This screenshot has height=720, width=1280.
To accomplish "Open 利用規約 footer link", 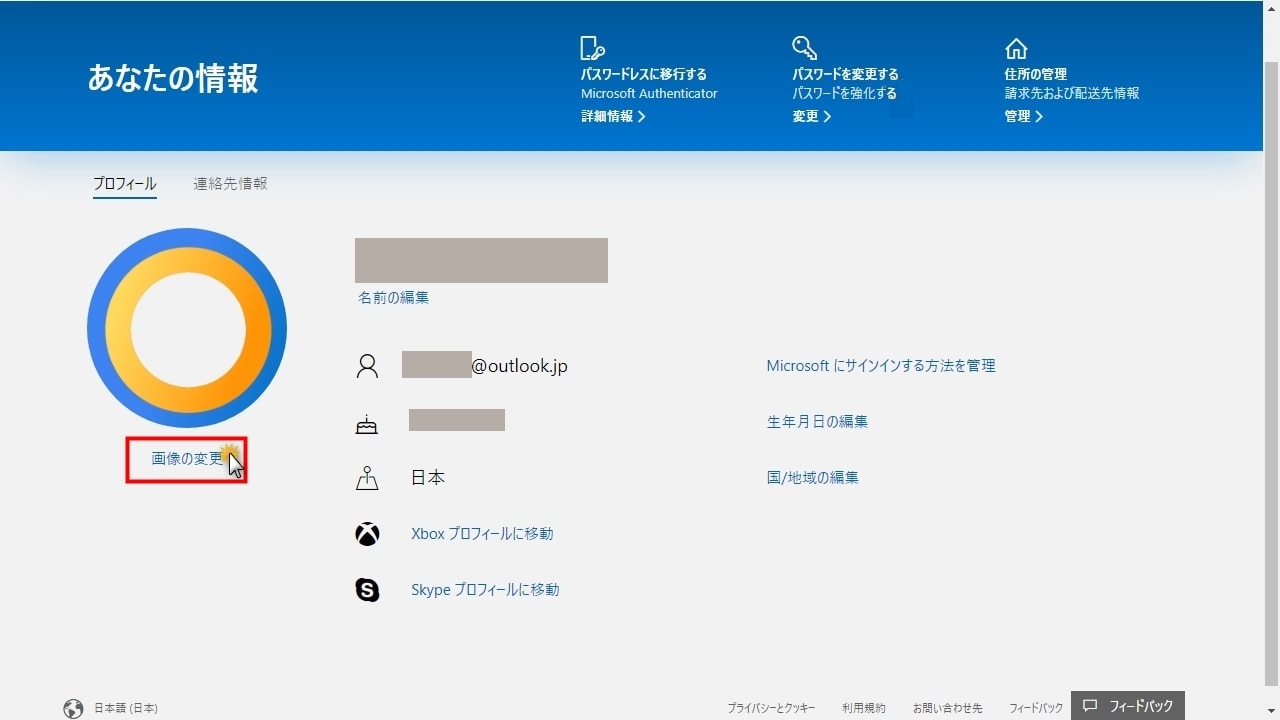I will pyautogui.click(x=864, y=708).
